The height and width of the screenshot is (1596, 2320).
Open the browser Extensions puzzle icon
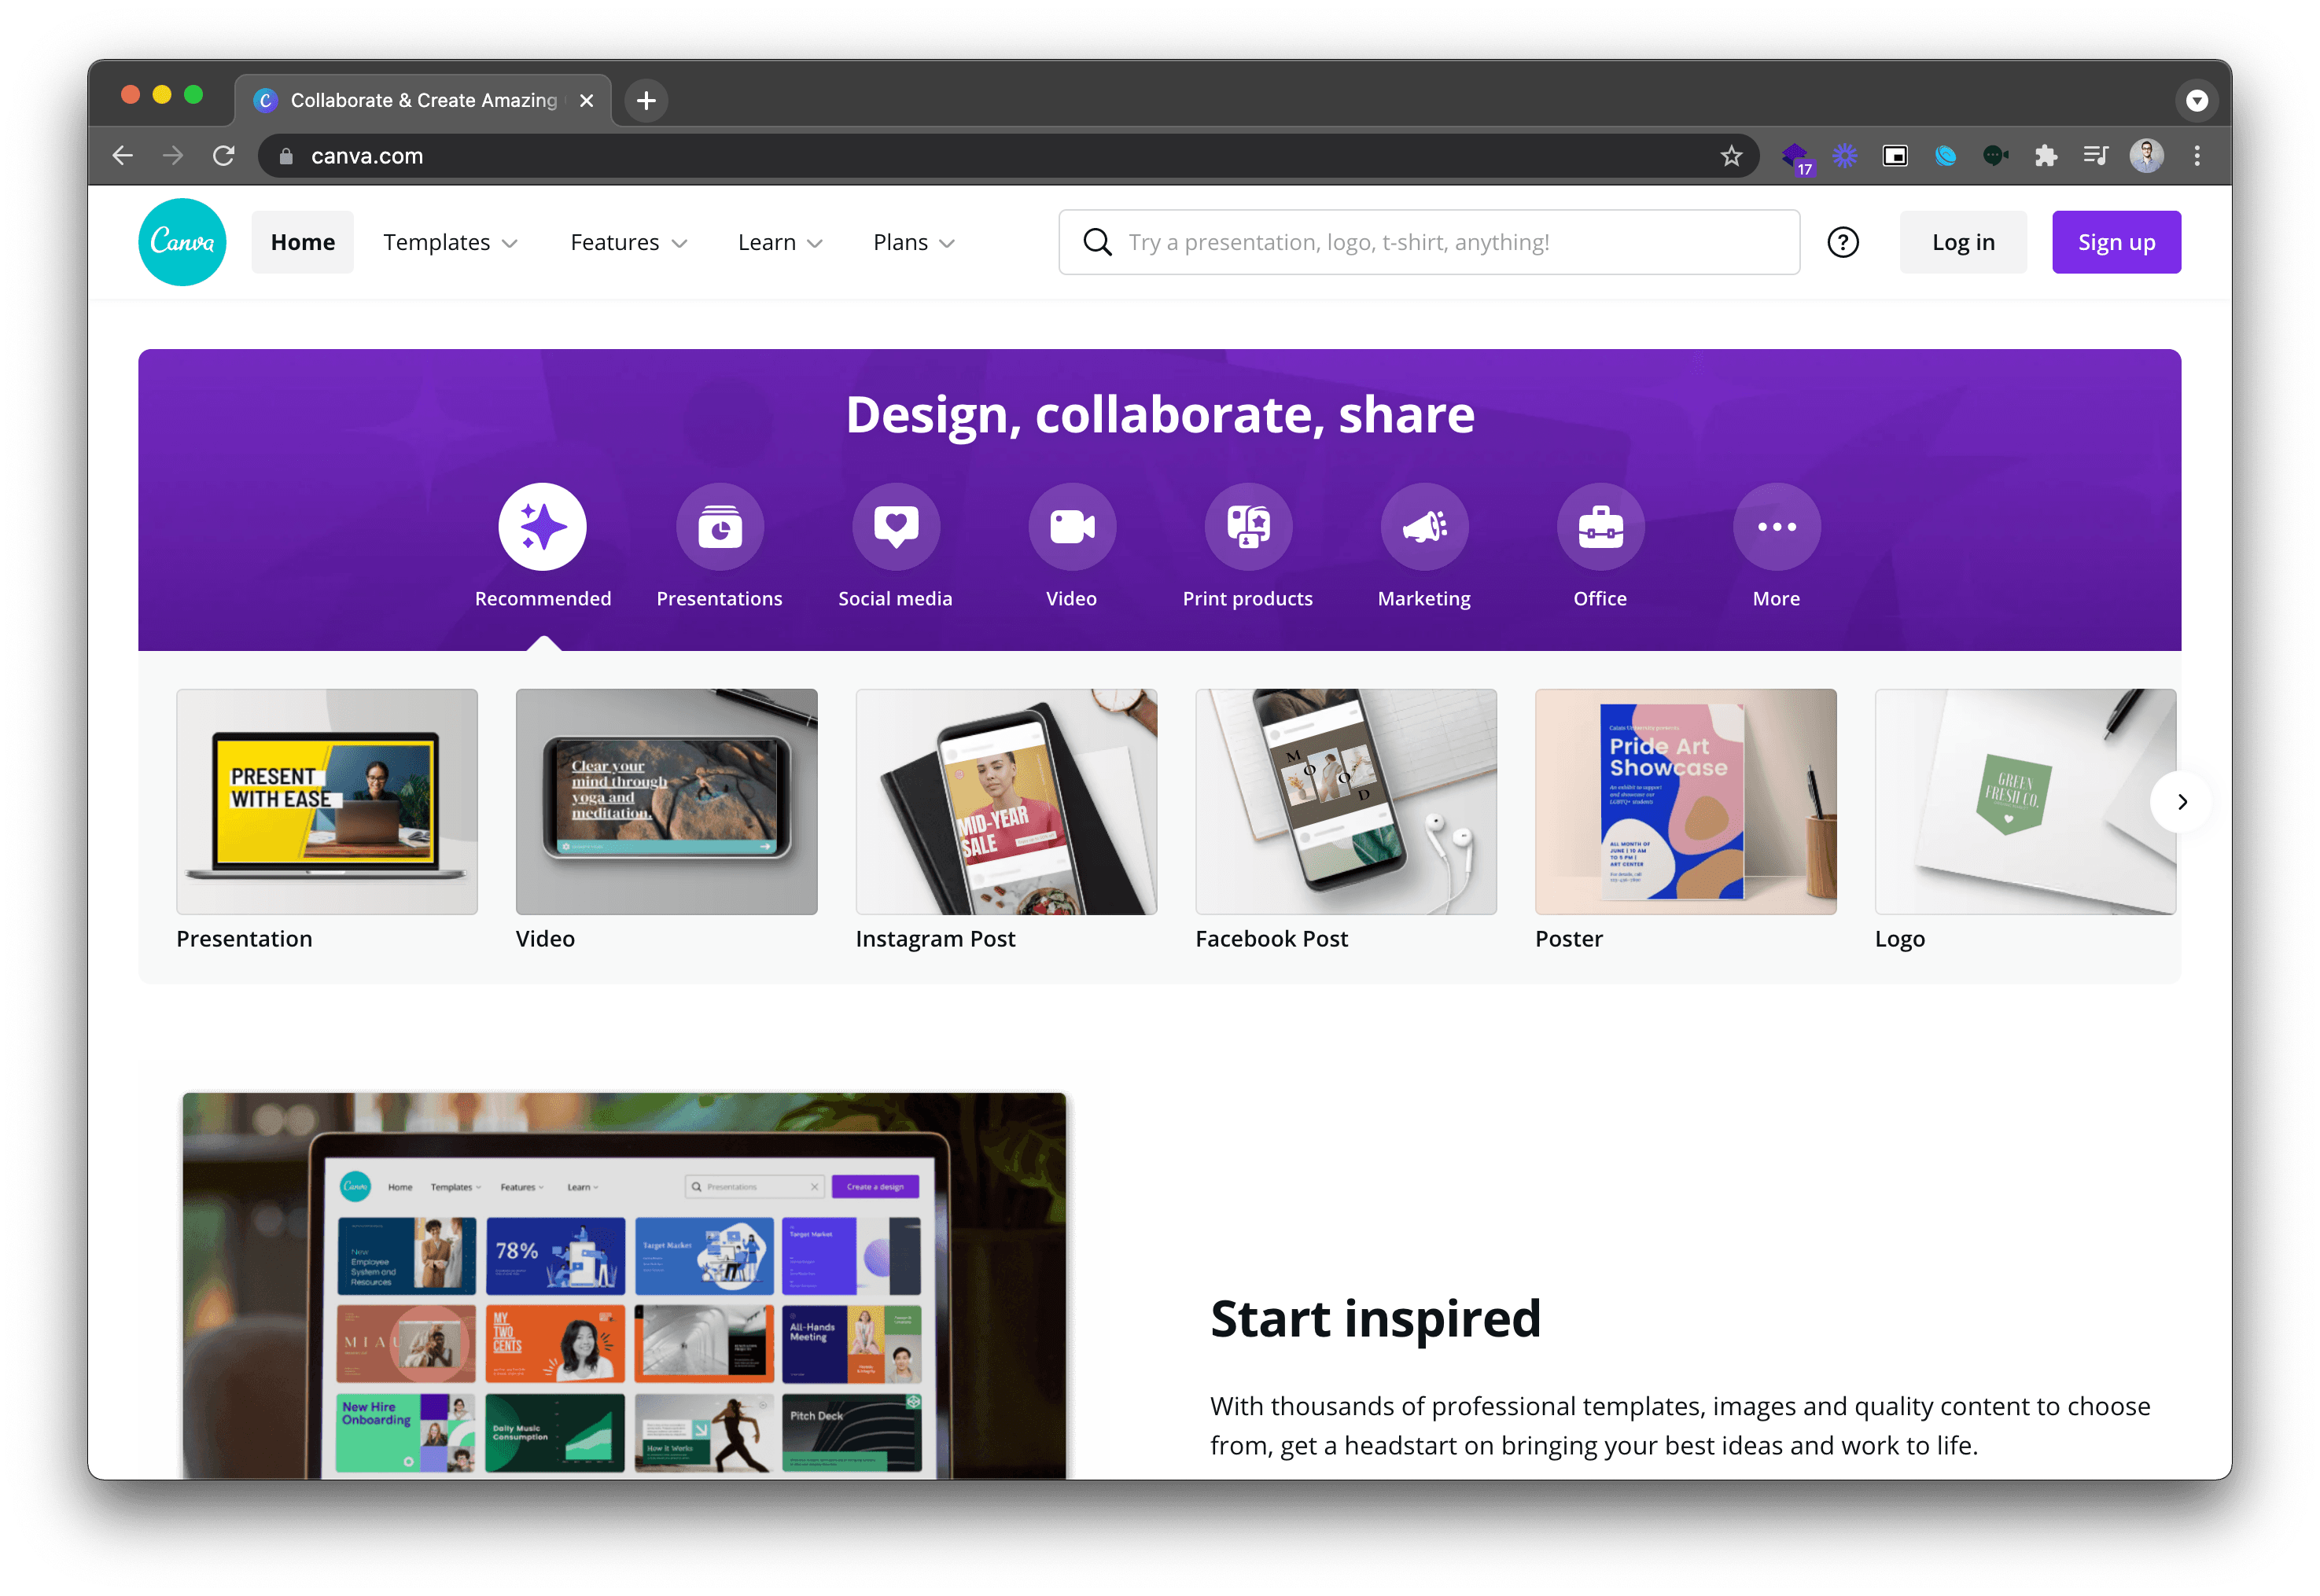[x=2046, y=156]
